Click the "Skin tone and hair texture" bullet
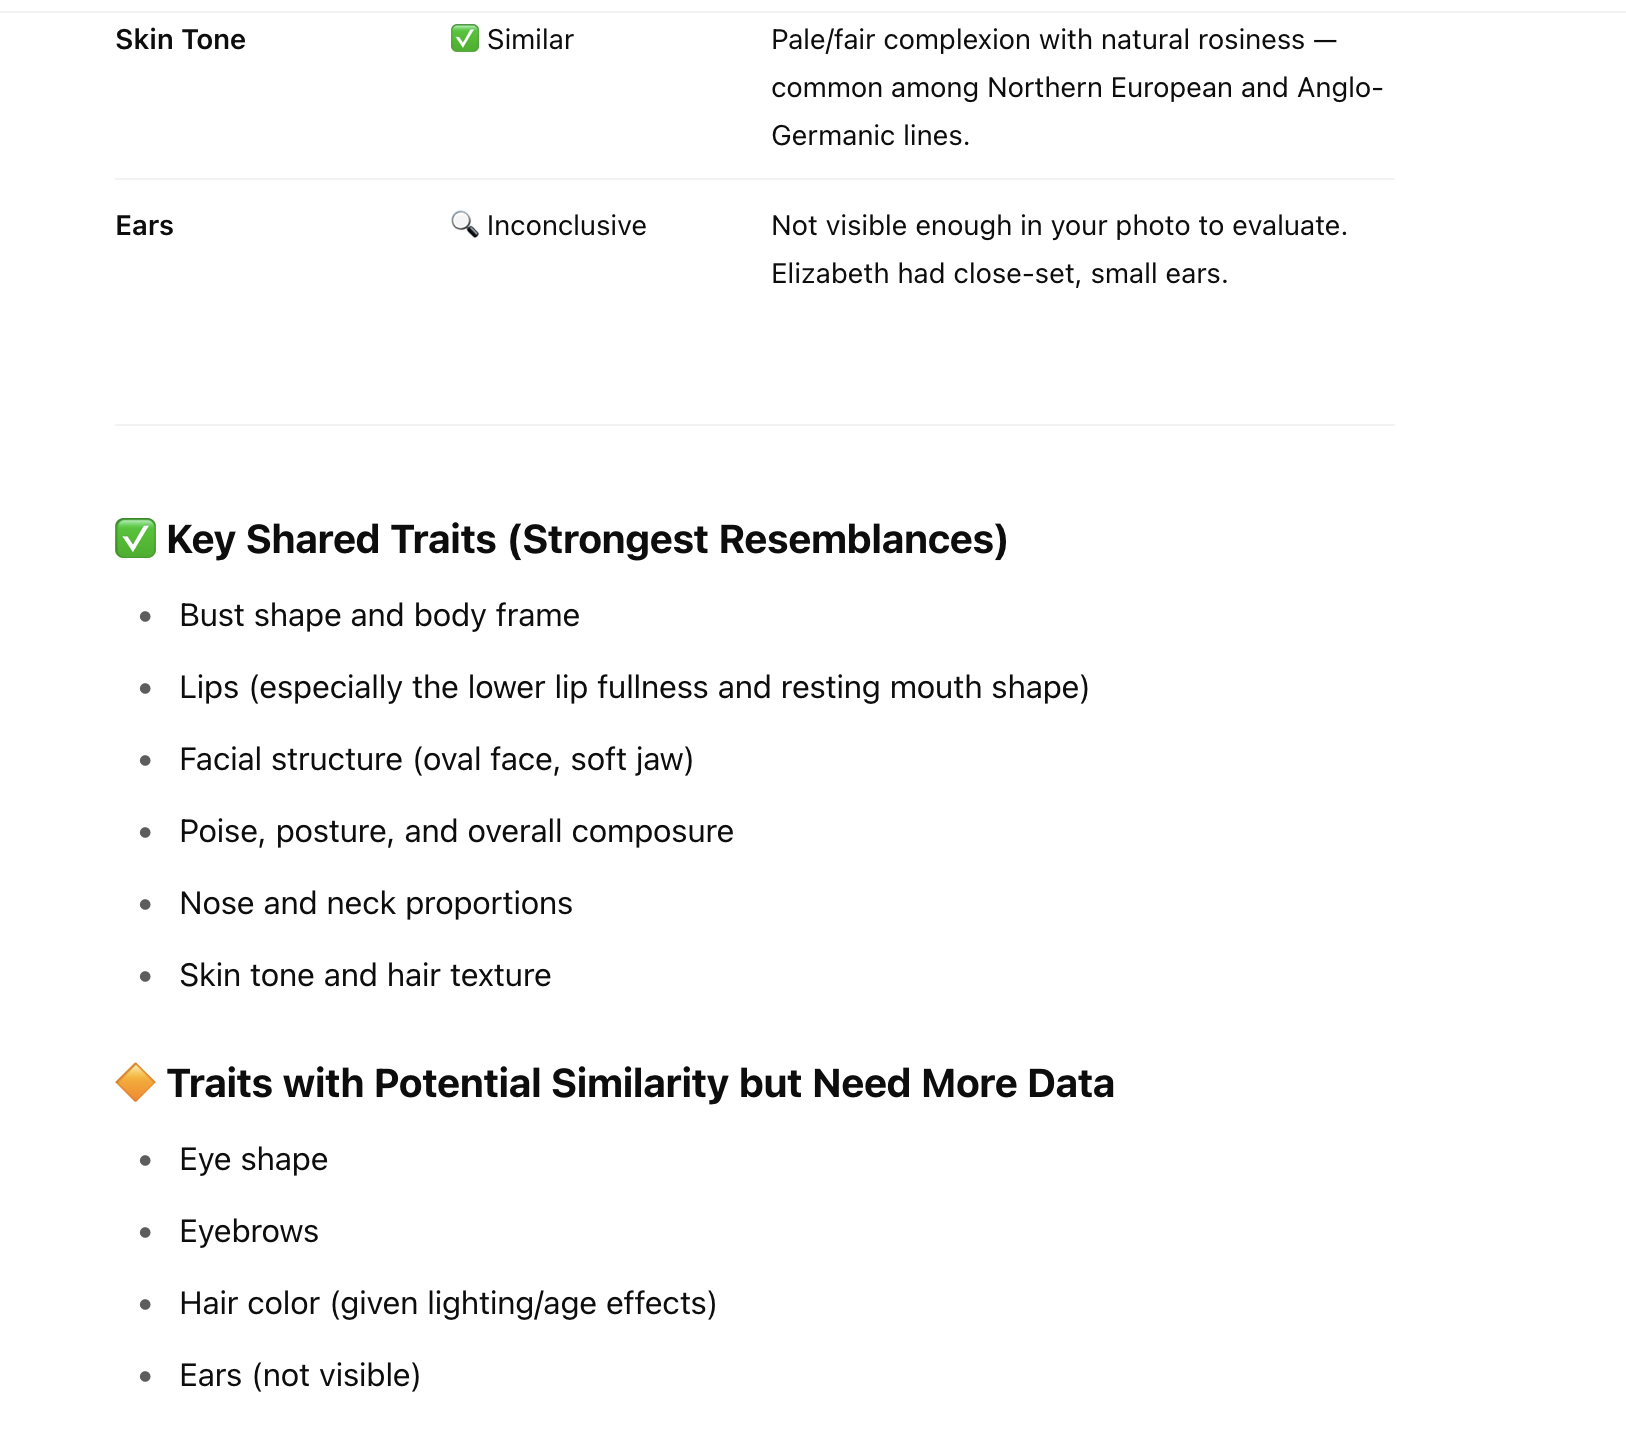Viewport: 1626px width, 1446px height. (x=365, y=976)
